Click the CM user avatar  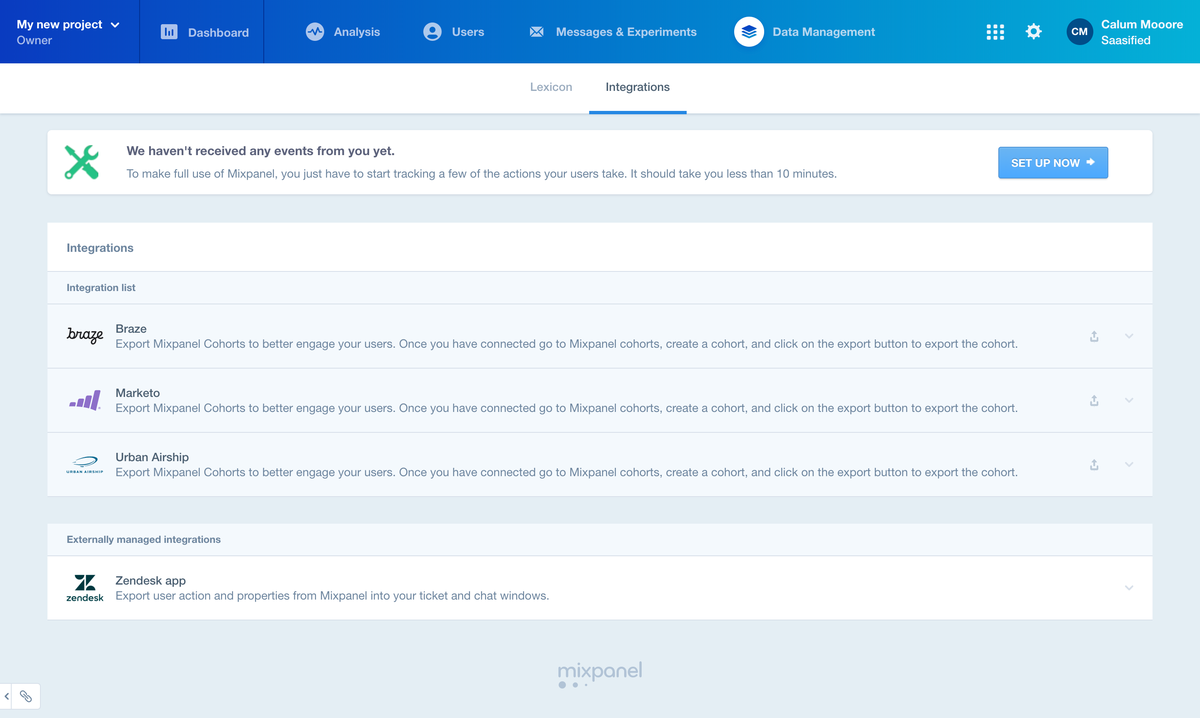pos(1079,32)
